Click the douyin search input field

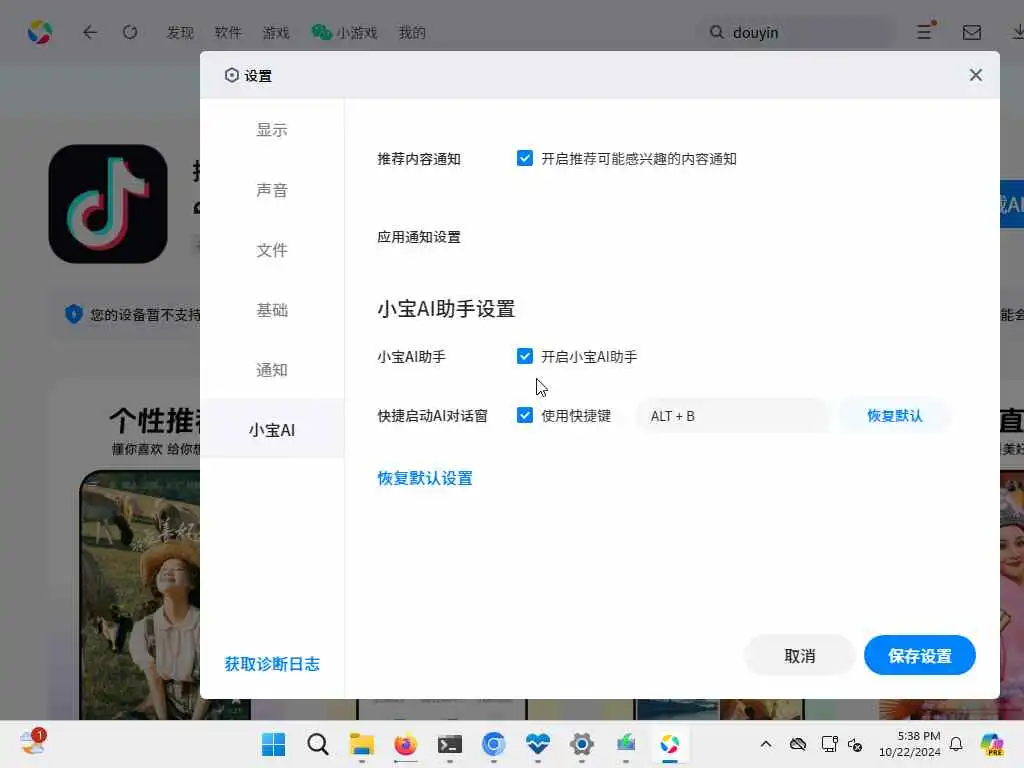pyautogui.click(x=797, y=32)
